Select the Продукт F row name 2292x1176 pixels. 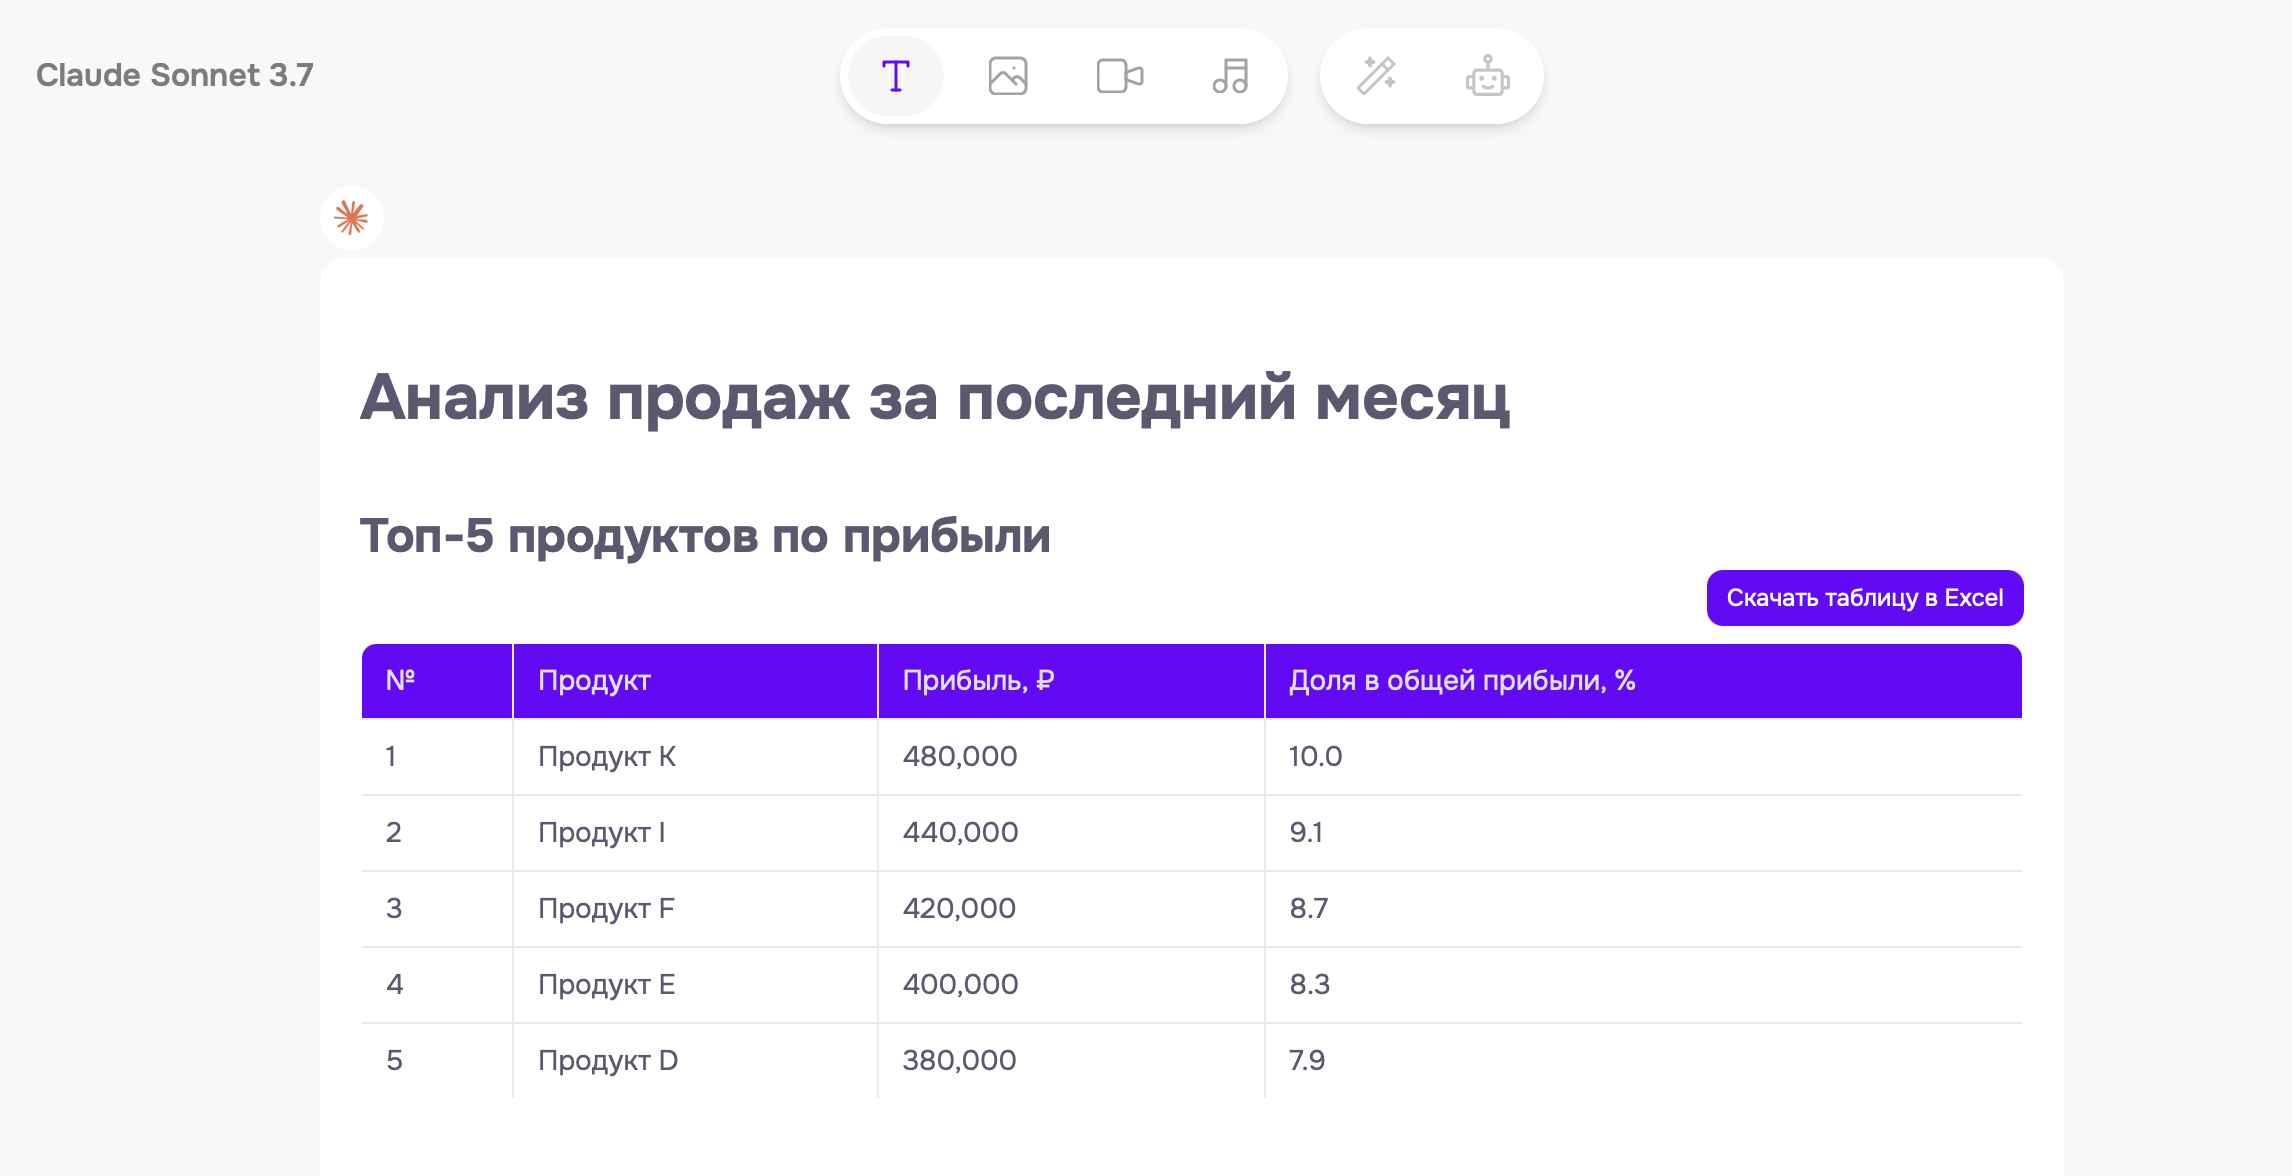(606, 908)
